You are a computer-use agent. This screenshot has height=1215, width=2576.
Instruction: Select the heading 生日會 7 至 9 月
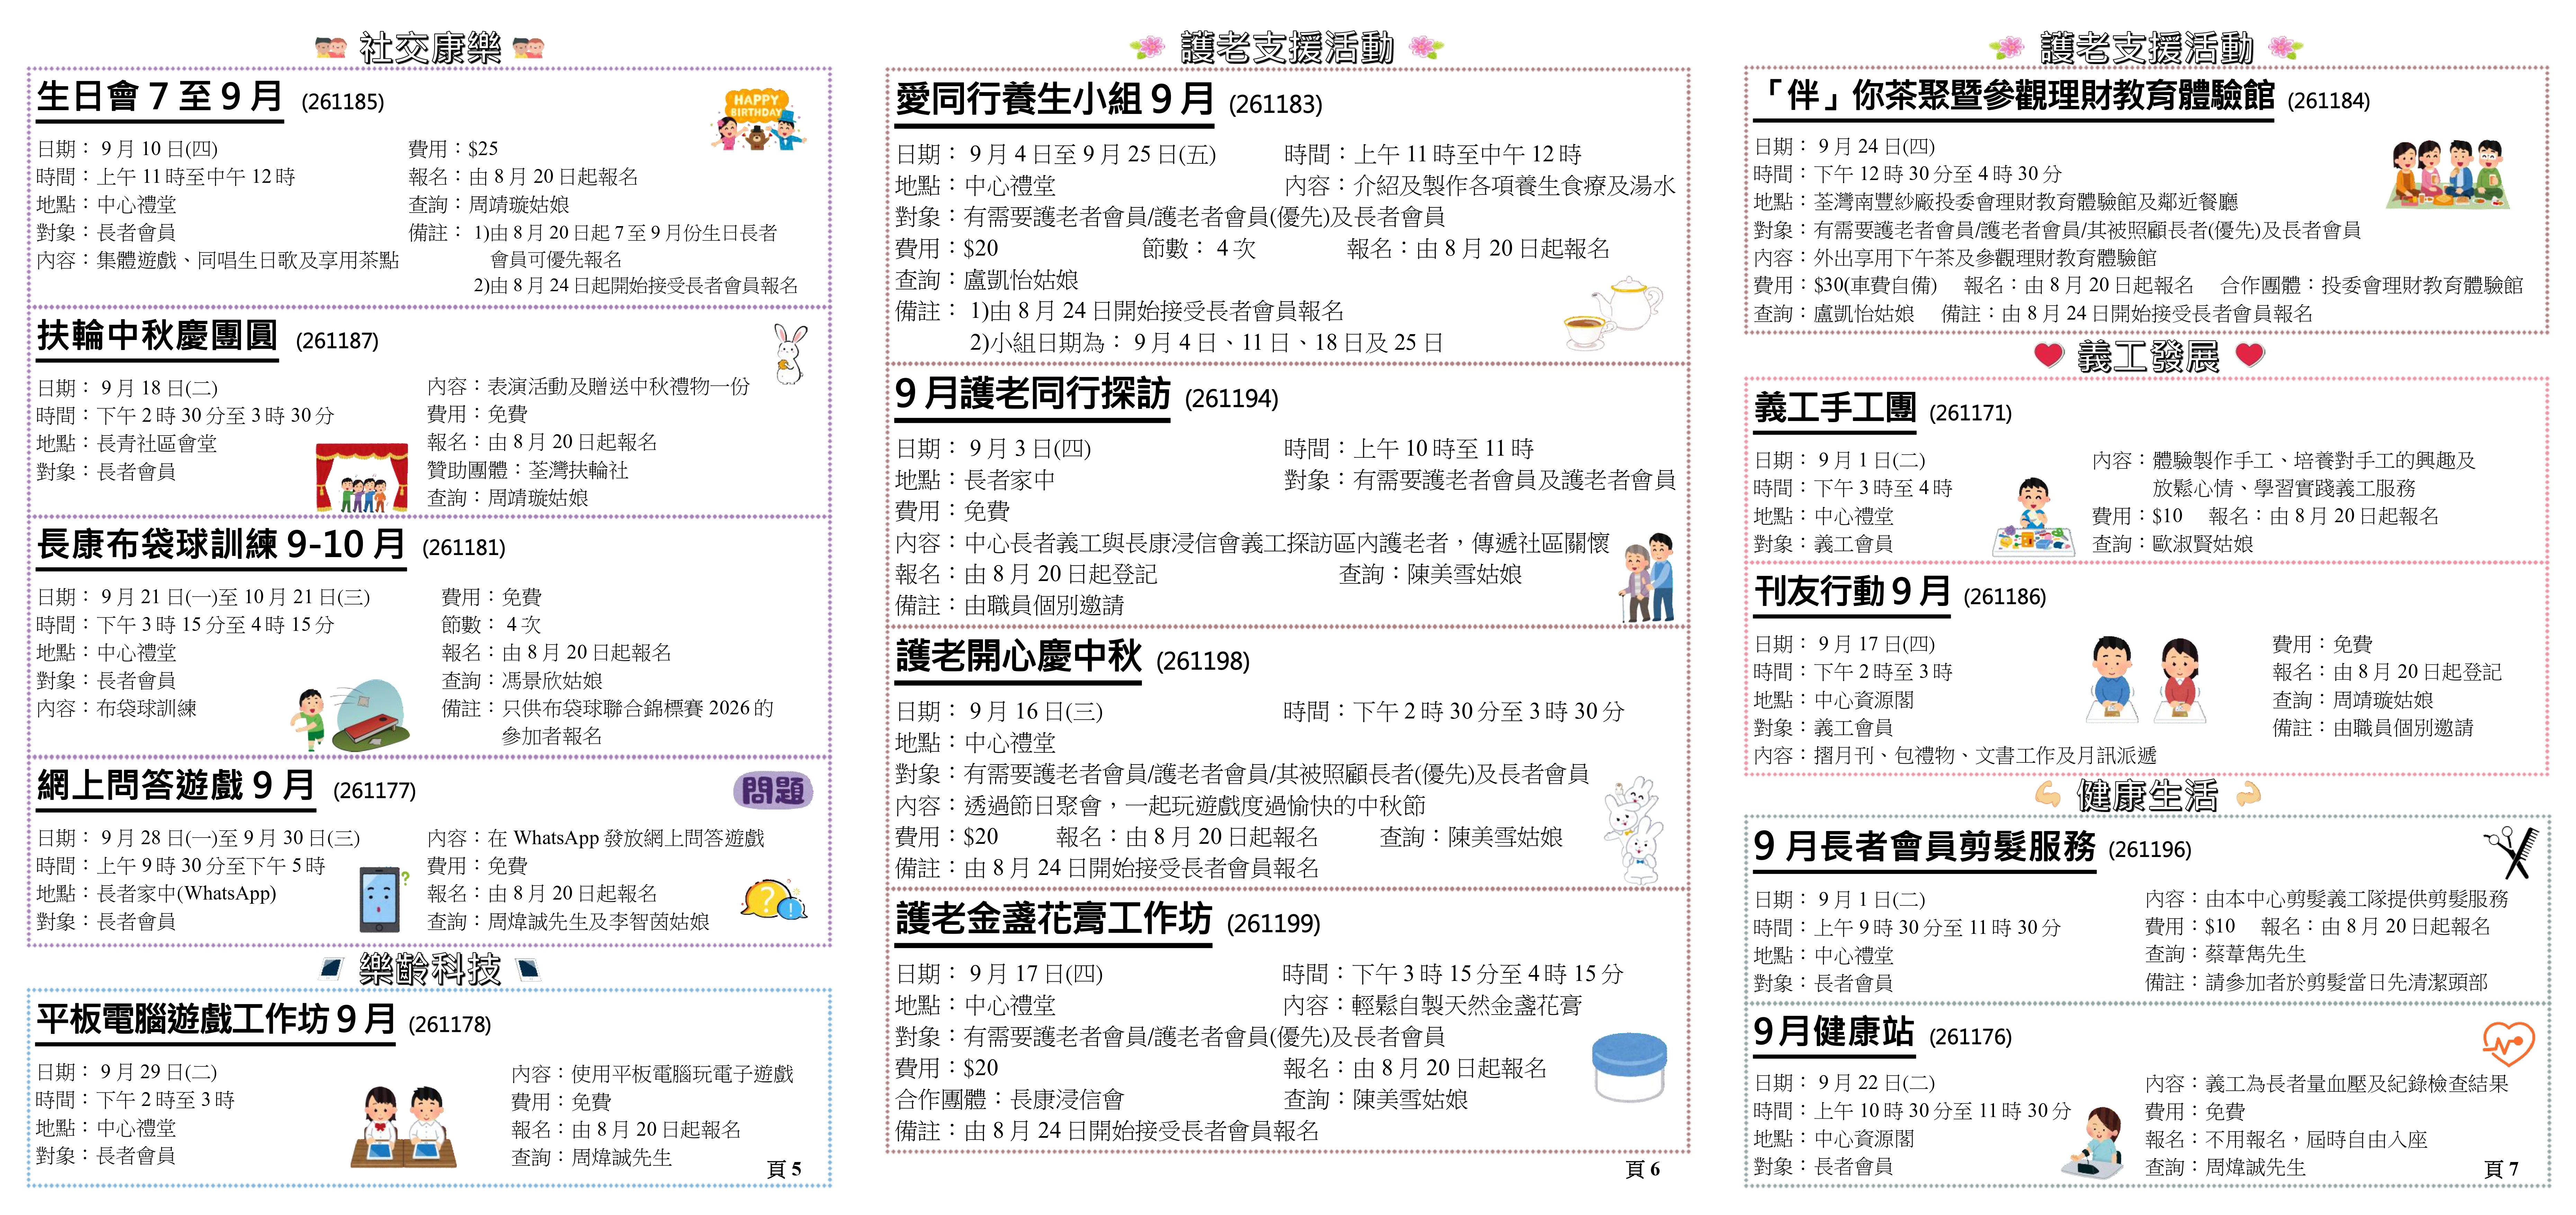[160, 97]
